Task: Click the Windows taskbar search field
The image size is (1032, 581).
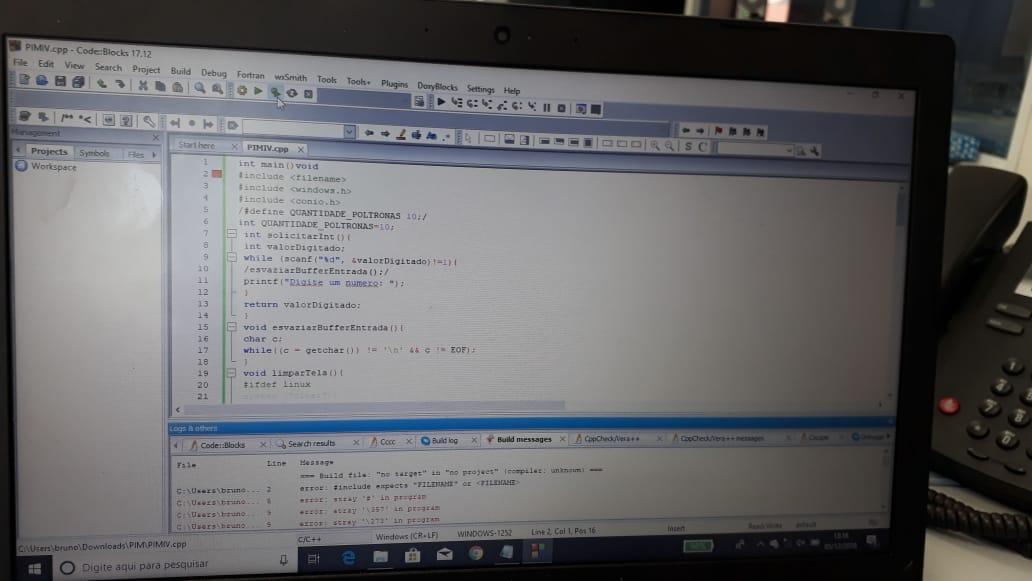Action: 174,565
